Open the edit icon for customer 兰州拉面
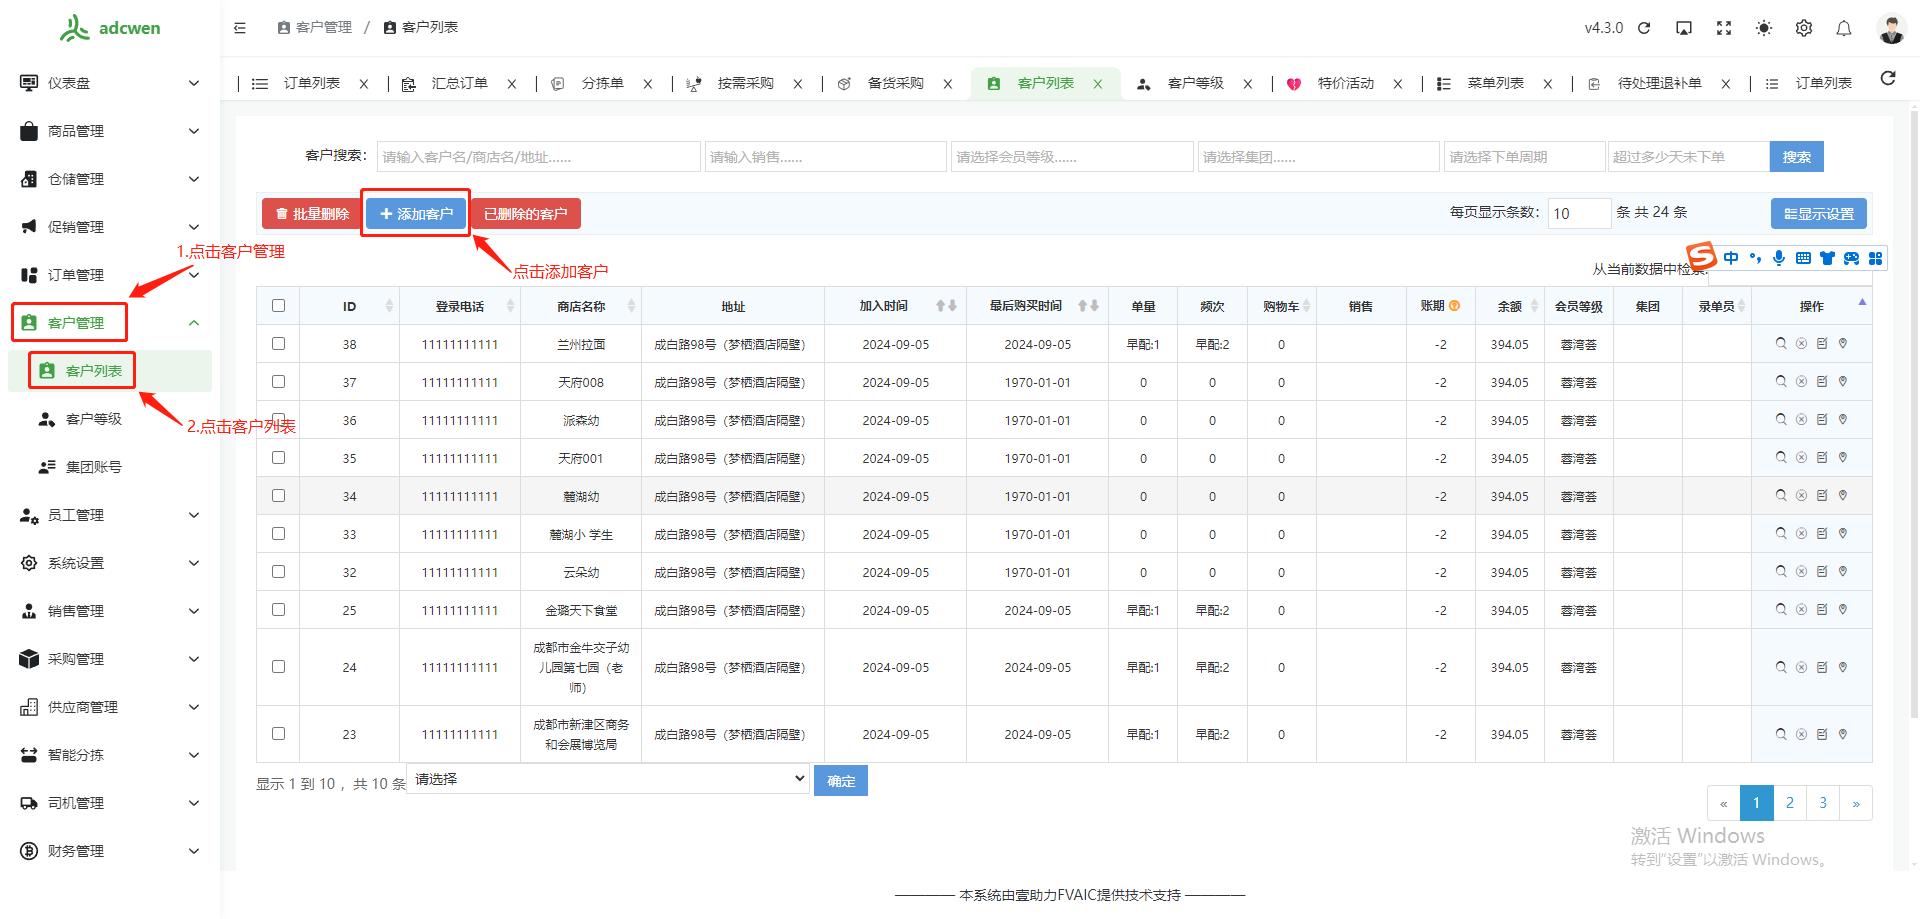 pyautogui.click(x=1822, y=343)
